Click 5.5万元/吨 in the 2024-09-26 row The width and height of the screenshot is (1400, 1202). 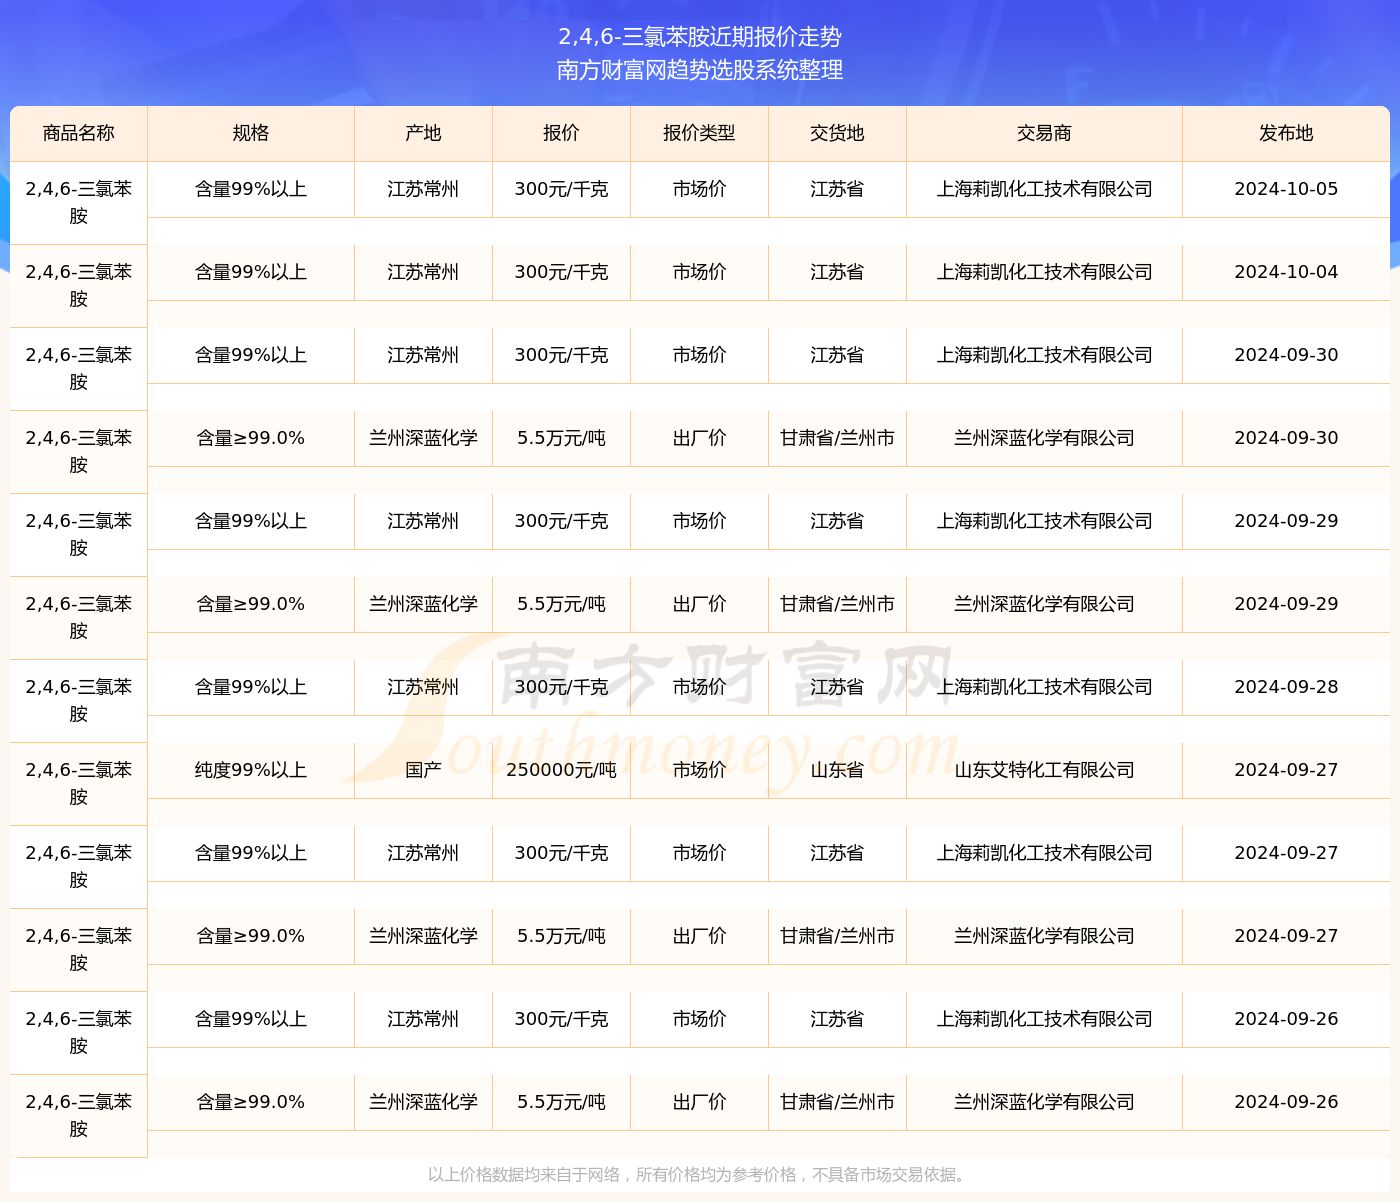(562, 1102)
